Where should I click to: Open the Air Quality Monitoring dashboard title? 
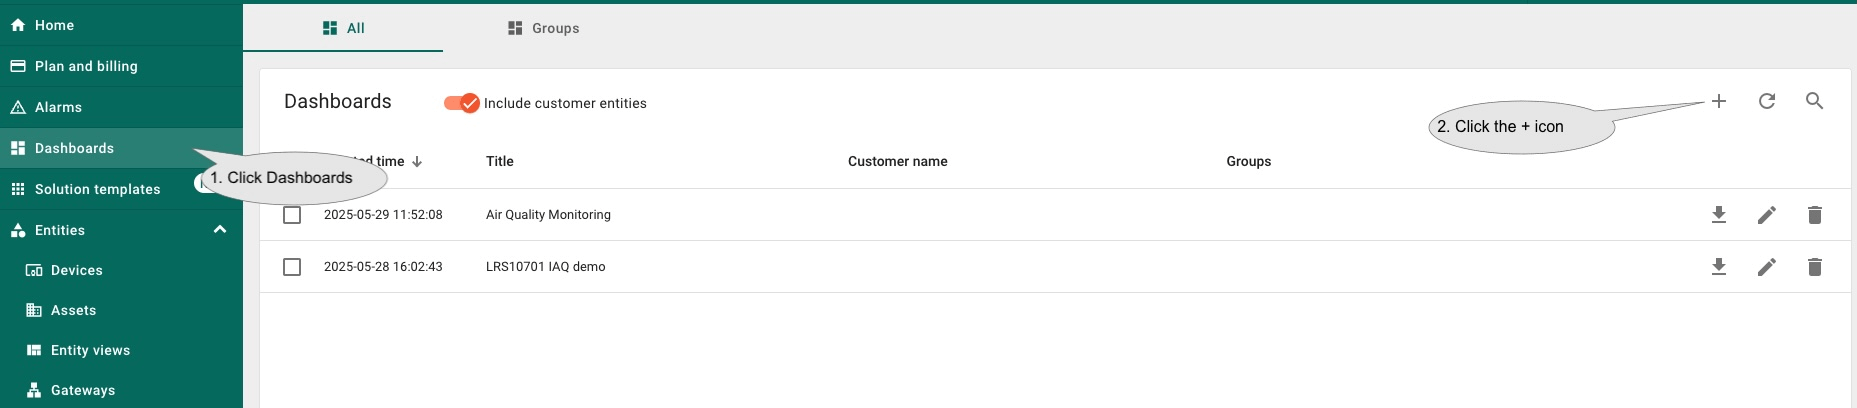pos(548,215)
